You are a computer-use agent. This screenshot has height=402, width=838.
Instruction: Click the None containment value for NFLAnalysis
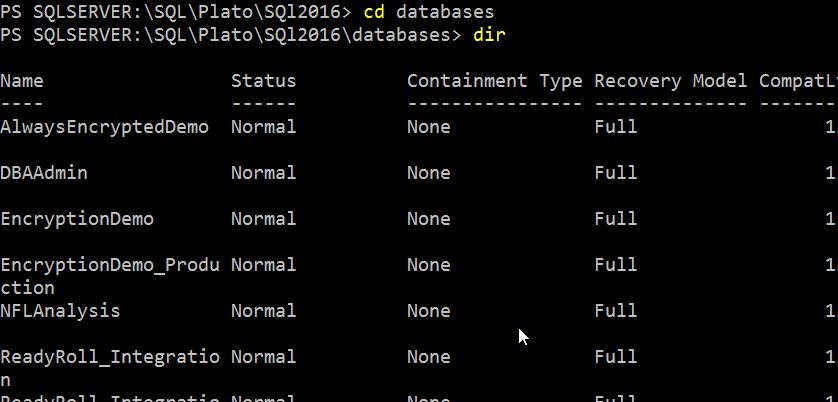(428, 311)
